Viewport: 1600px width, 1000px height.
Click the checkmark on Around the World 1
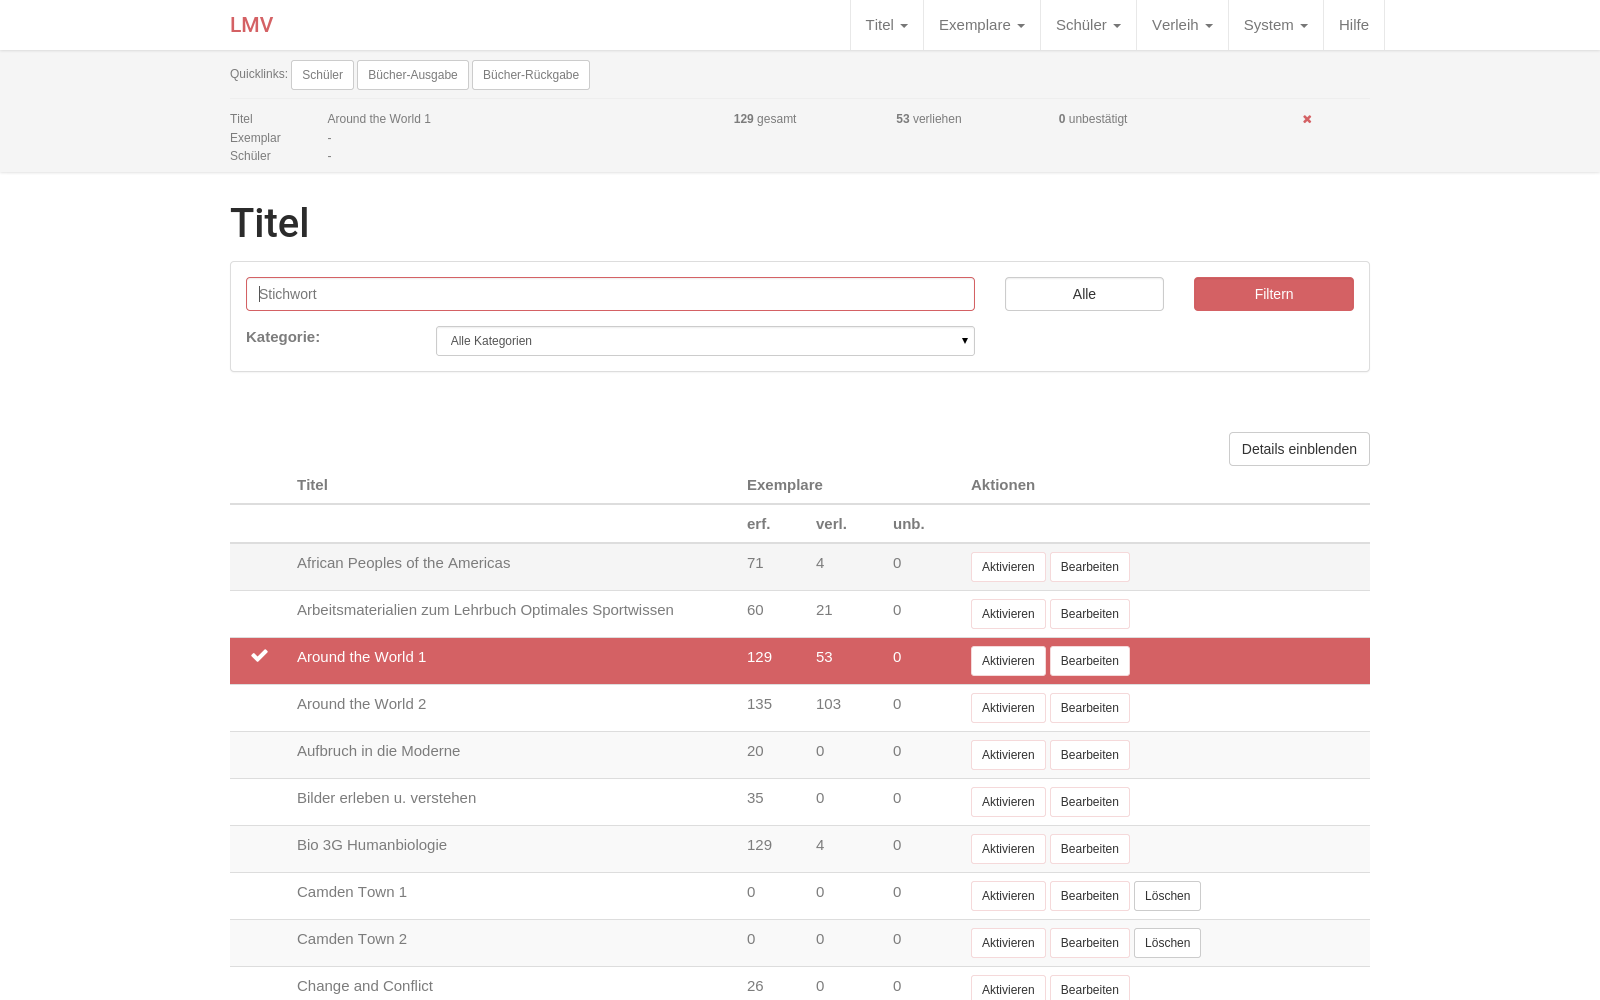click(x=260, y=656)
